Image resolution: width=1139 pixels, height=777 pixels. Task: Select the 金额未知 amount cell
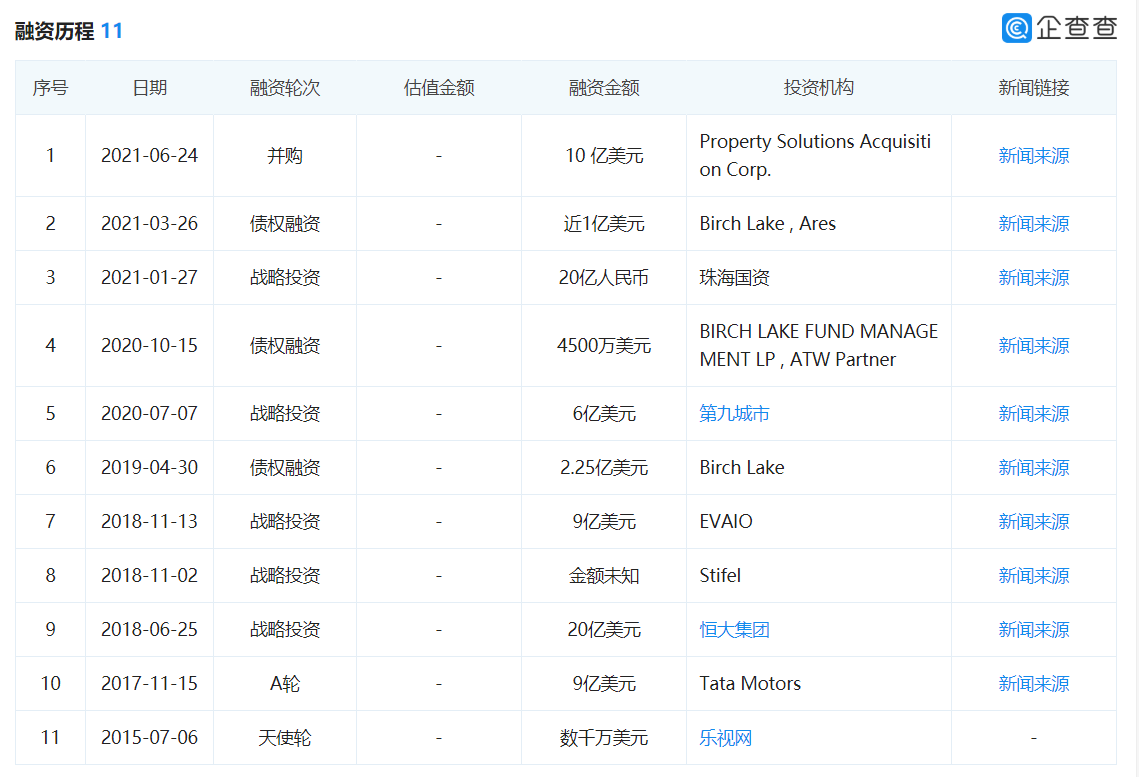[x=604, y=576]
